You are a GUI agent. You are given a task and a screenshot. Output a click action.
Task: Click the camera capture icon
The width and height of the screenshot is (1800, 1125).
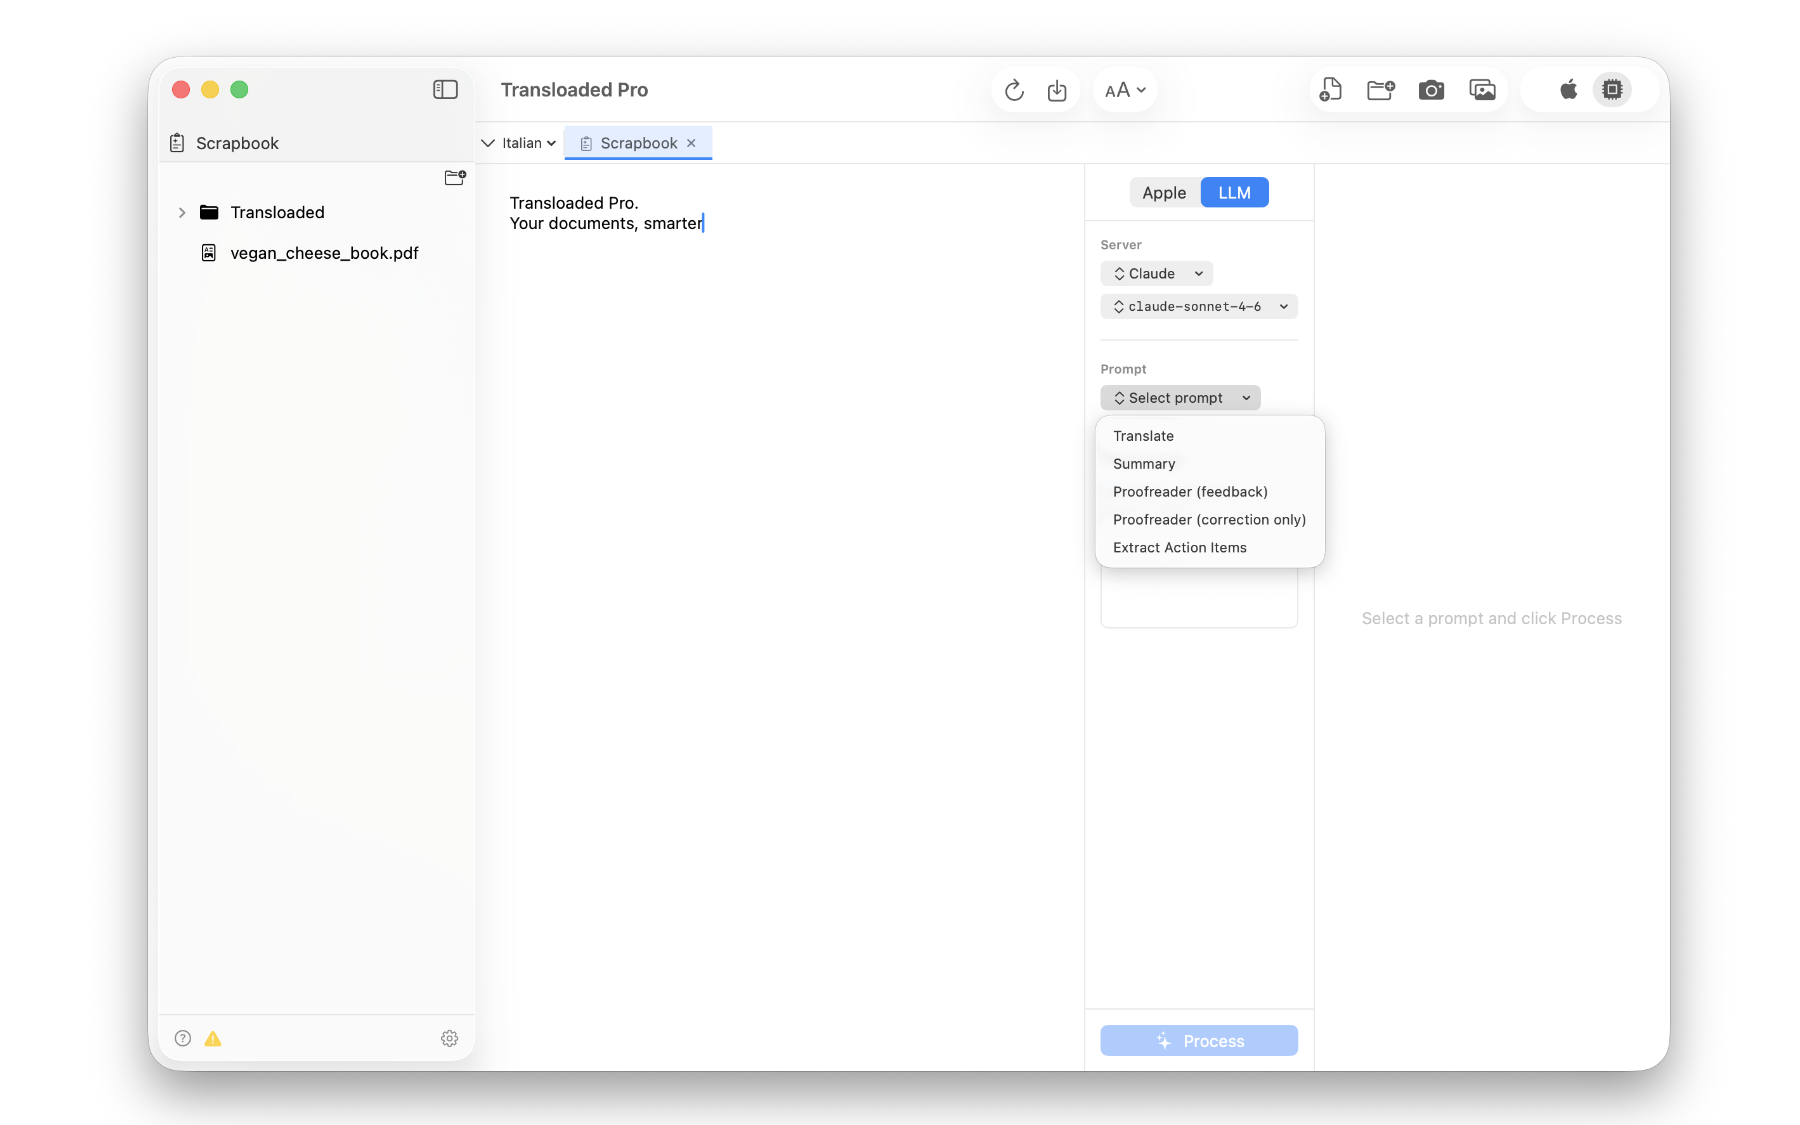tap(1431, 90)
